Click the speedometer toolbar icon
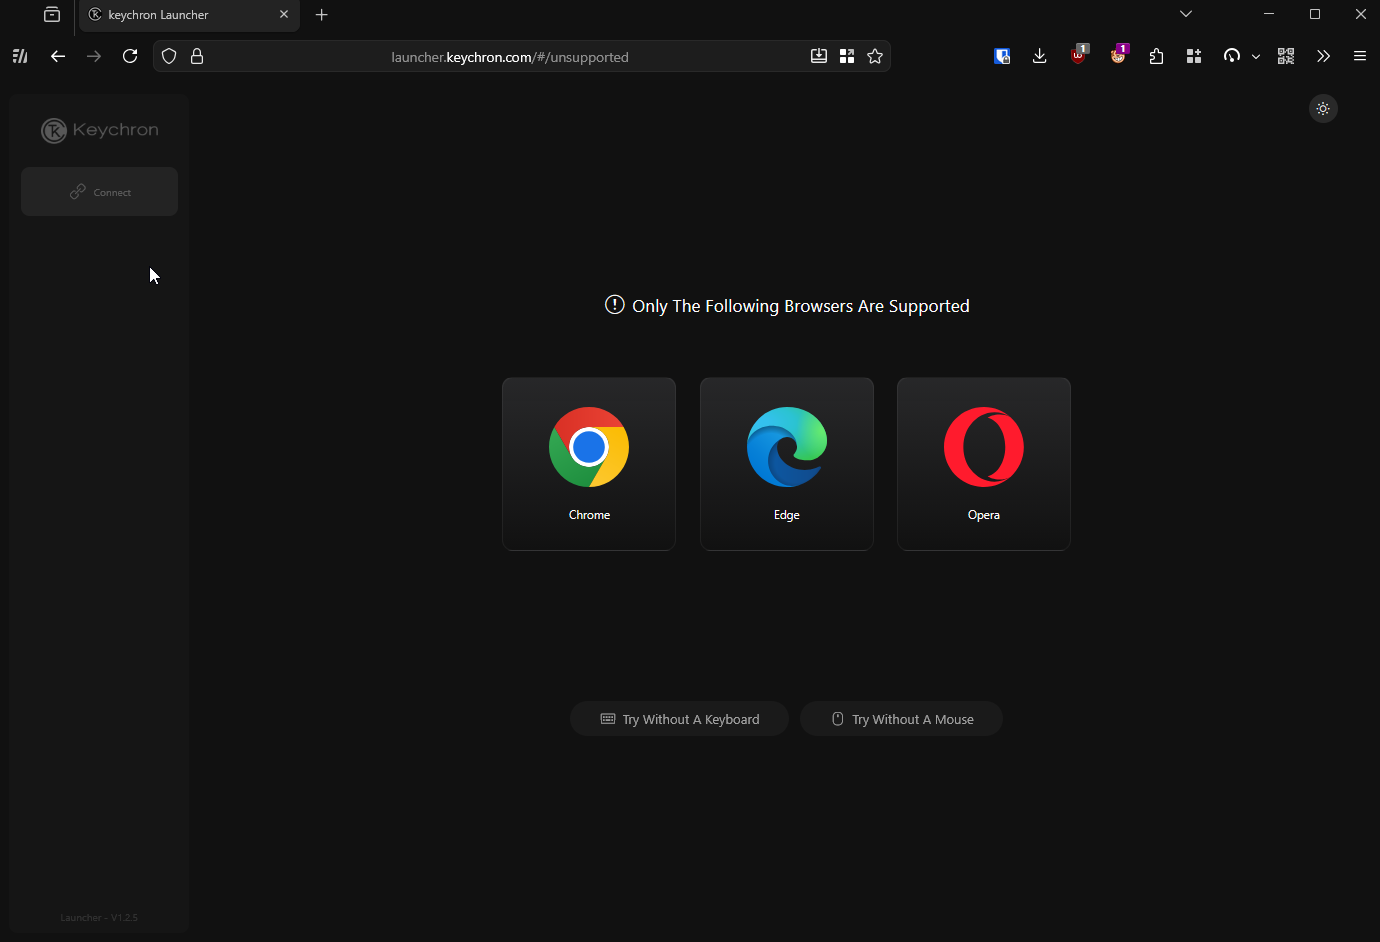The width and height of the screenshot is (1380, 942). click(1232, 56)
